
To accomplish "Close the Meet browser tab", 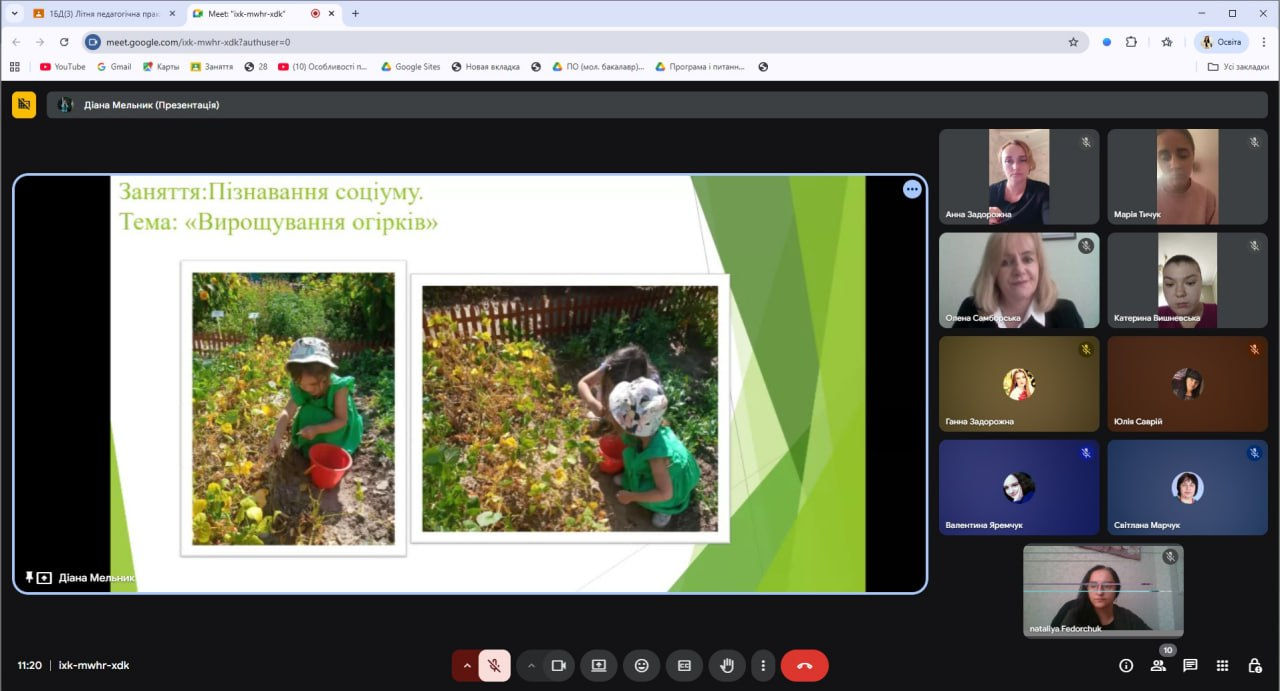I will [331, 14].
